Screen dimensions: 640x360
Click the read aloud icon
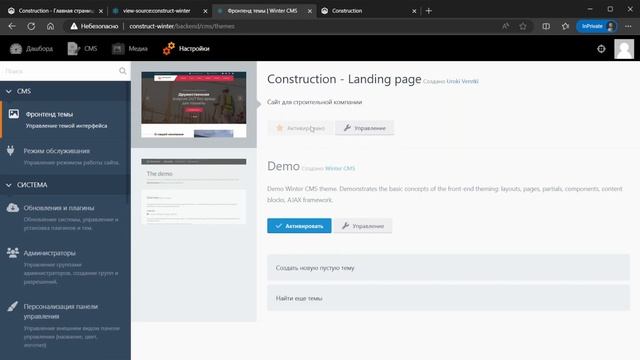[x=506, y=26]
